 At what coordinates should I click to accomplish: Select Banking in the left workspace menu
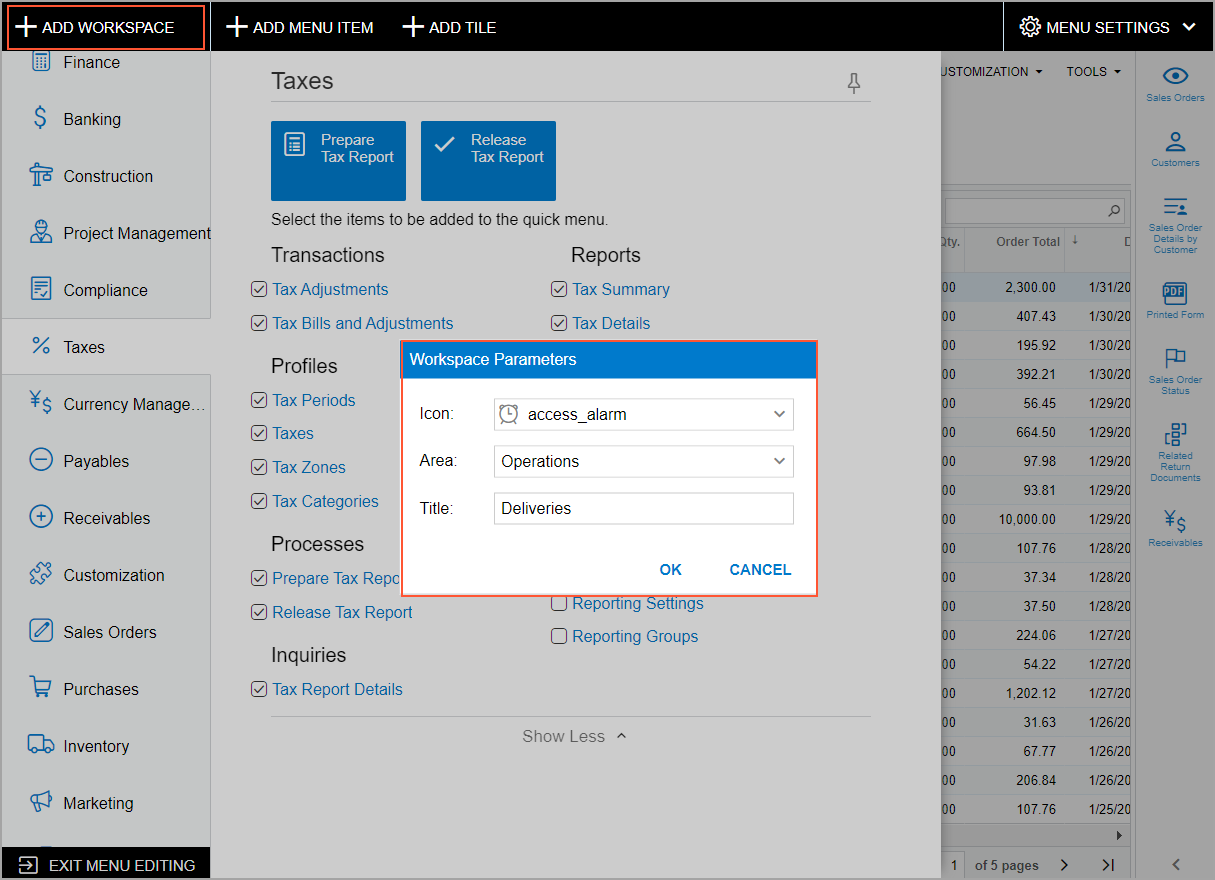(x=92, y=119)
